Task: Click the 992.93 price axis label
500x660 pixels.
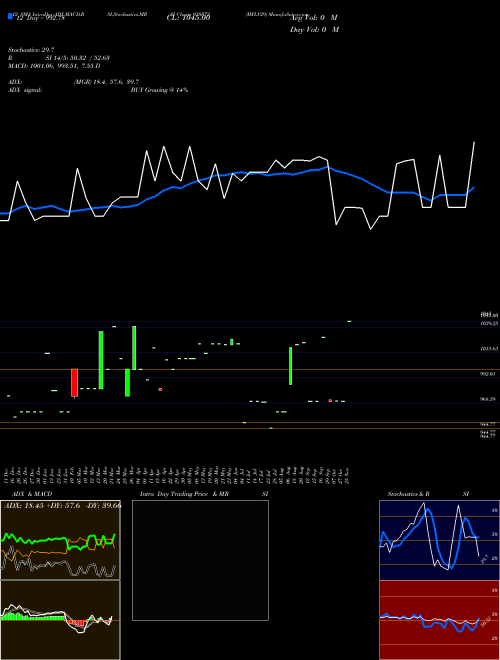Action: 489,374
